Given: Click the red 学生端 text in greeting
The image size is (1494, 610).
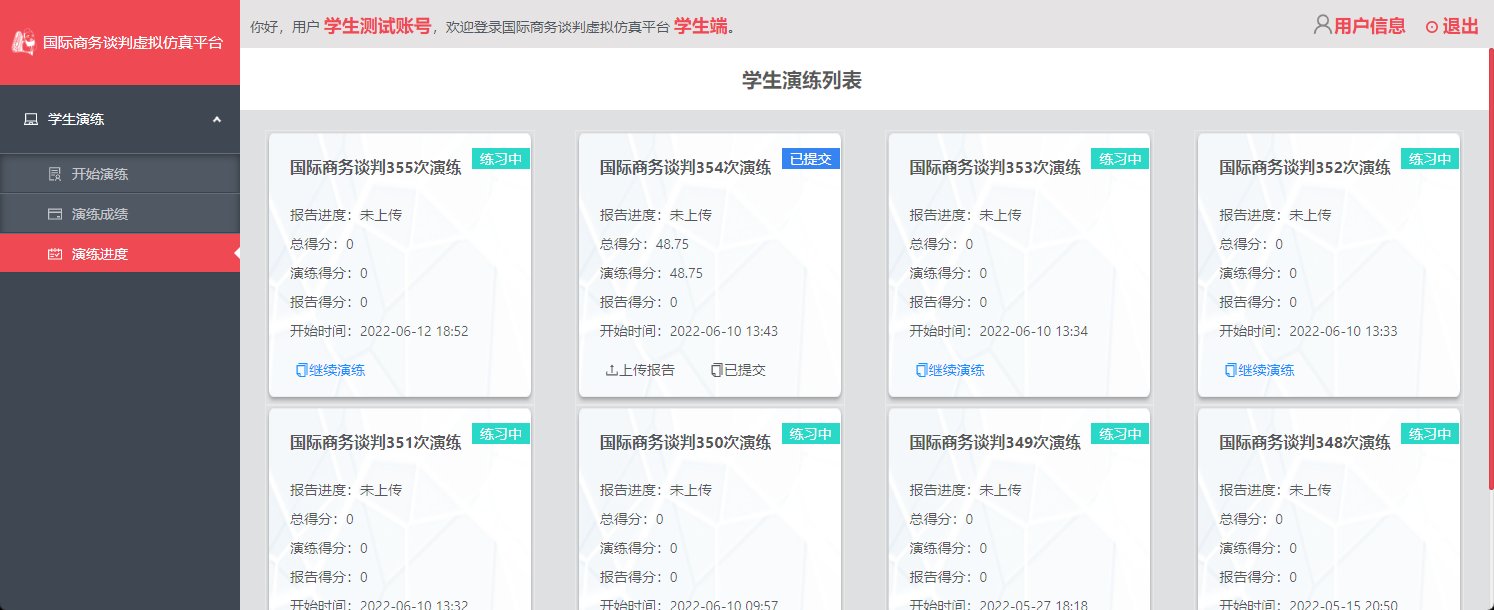Looking at the screenshot, I should [700, 26].
